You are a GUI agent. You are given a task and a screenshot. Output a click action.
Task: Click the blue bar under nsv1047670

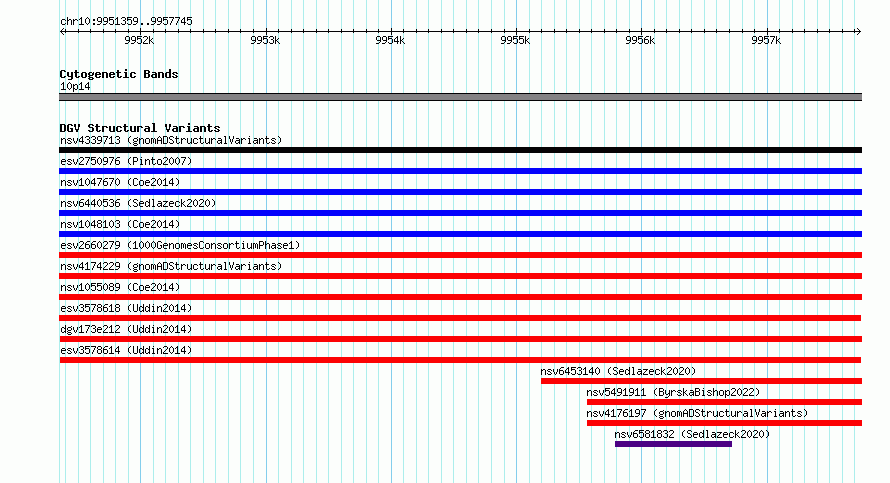pyautogui.click(x=460, y=192)
